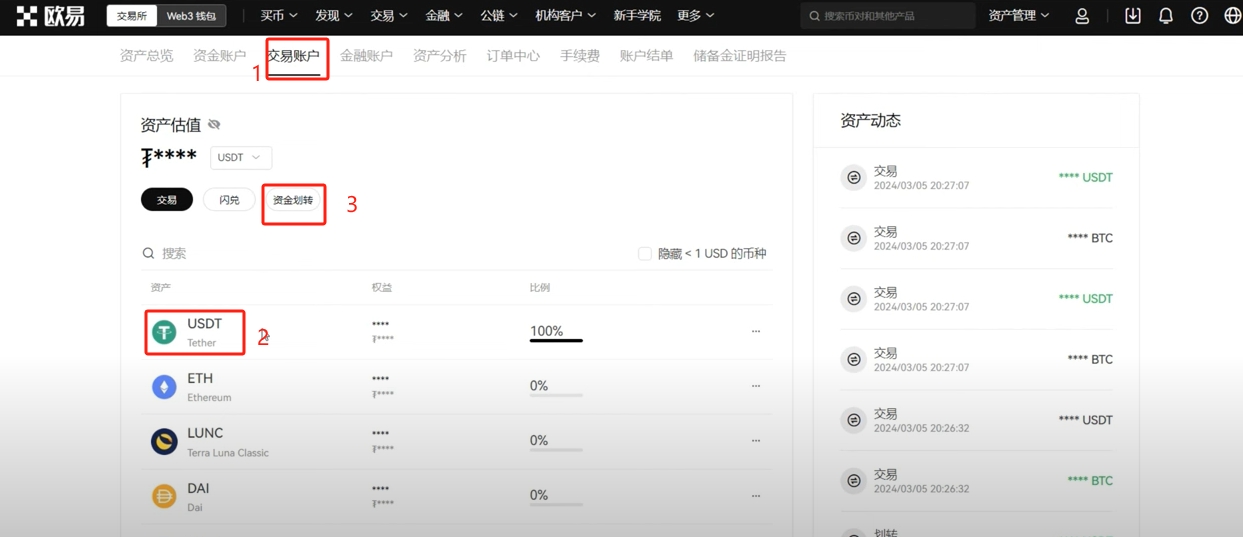Expand the 资产管理 dropdown
1243x537 pixels.
(1019, 16)
